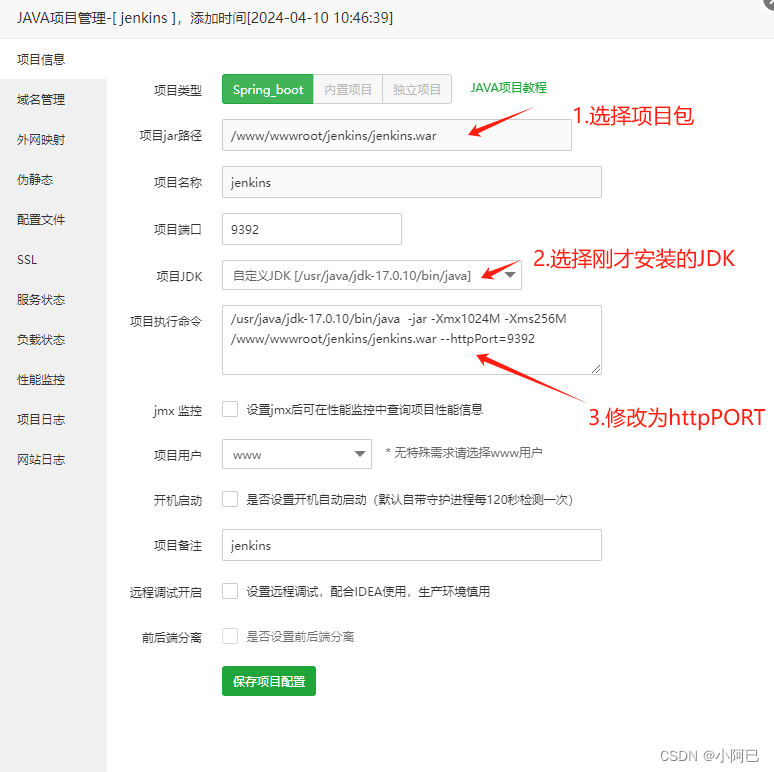Select Spring_boot project type button
This screenshot has height=772, width=774.
(x=268, y=89)
